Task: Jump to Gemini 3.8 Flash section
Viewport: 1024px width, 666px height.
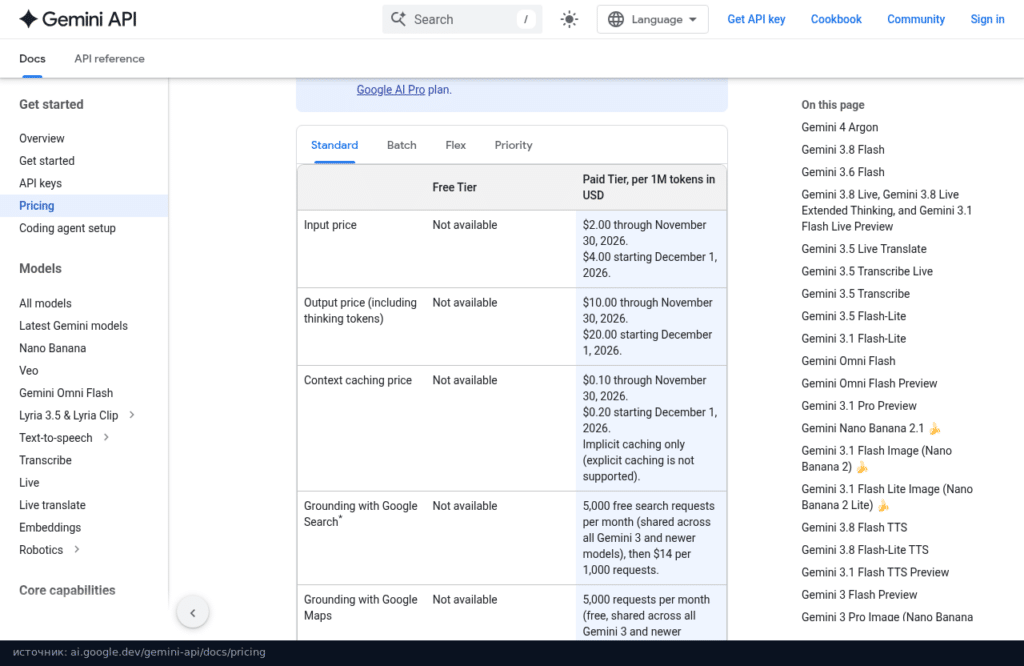Action: click(843, 150)
